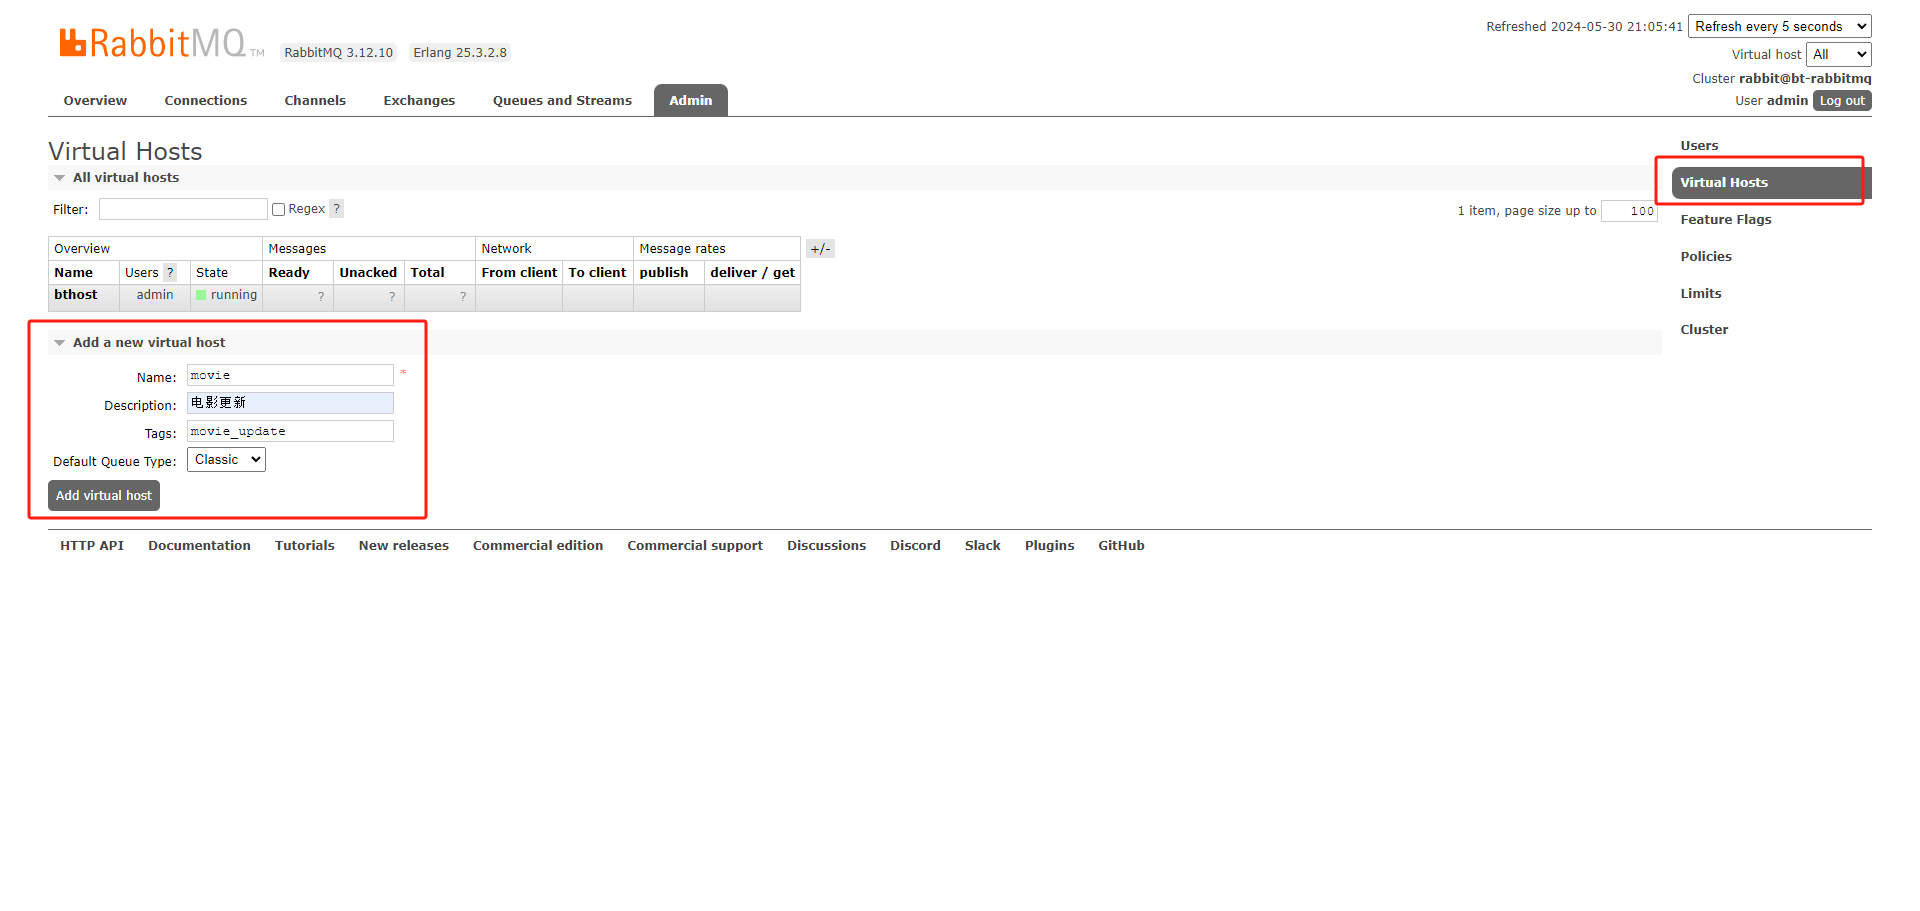The height and width of the screenshot is (911, 1920).
Task: Open the refresh interval dropdown
Action: coord(1779,27)
